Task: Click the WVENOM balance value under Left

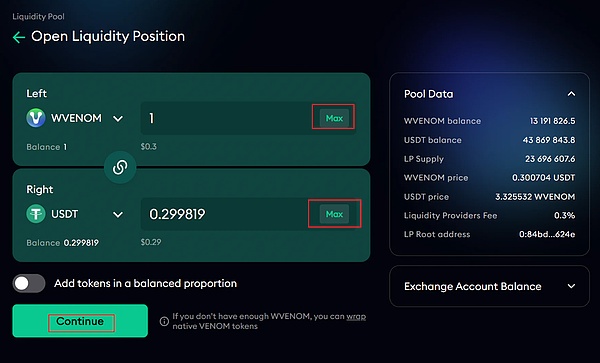Action: point(65,147)
